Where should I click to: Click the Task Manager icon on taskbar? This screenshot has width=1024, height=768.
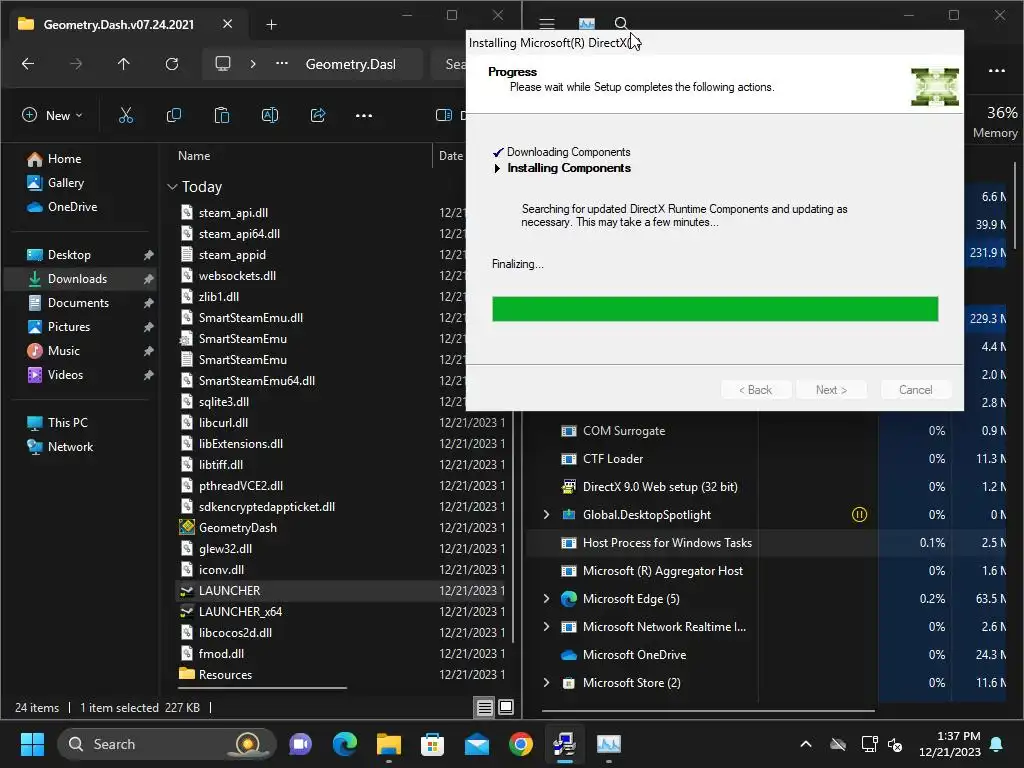coord(609,744)
